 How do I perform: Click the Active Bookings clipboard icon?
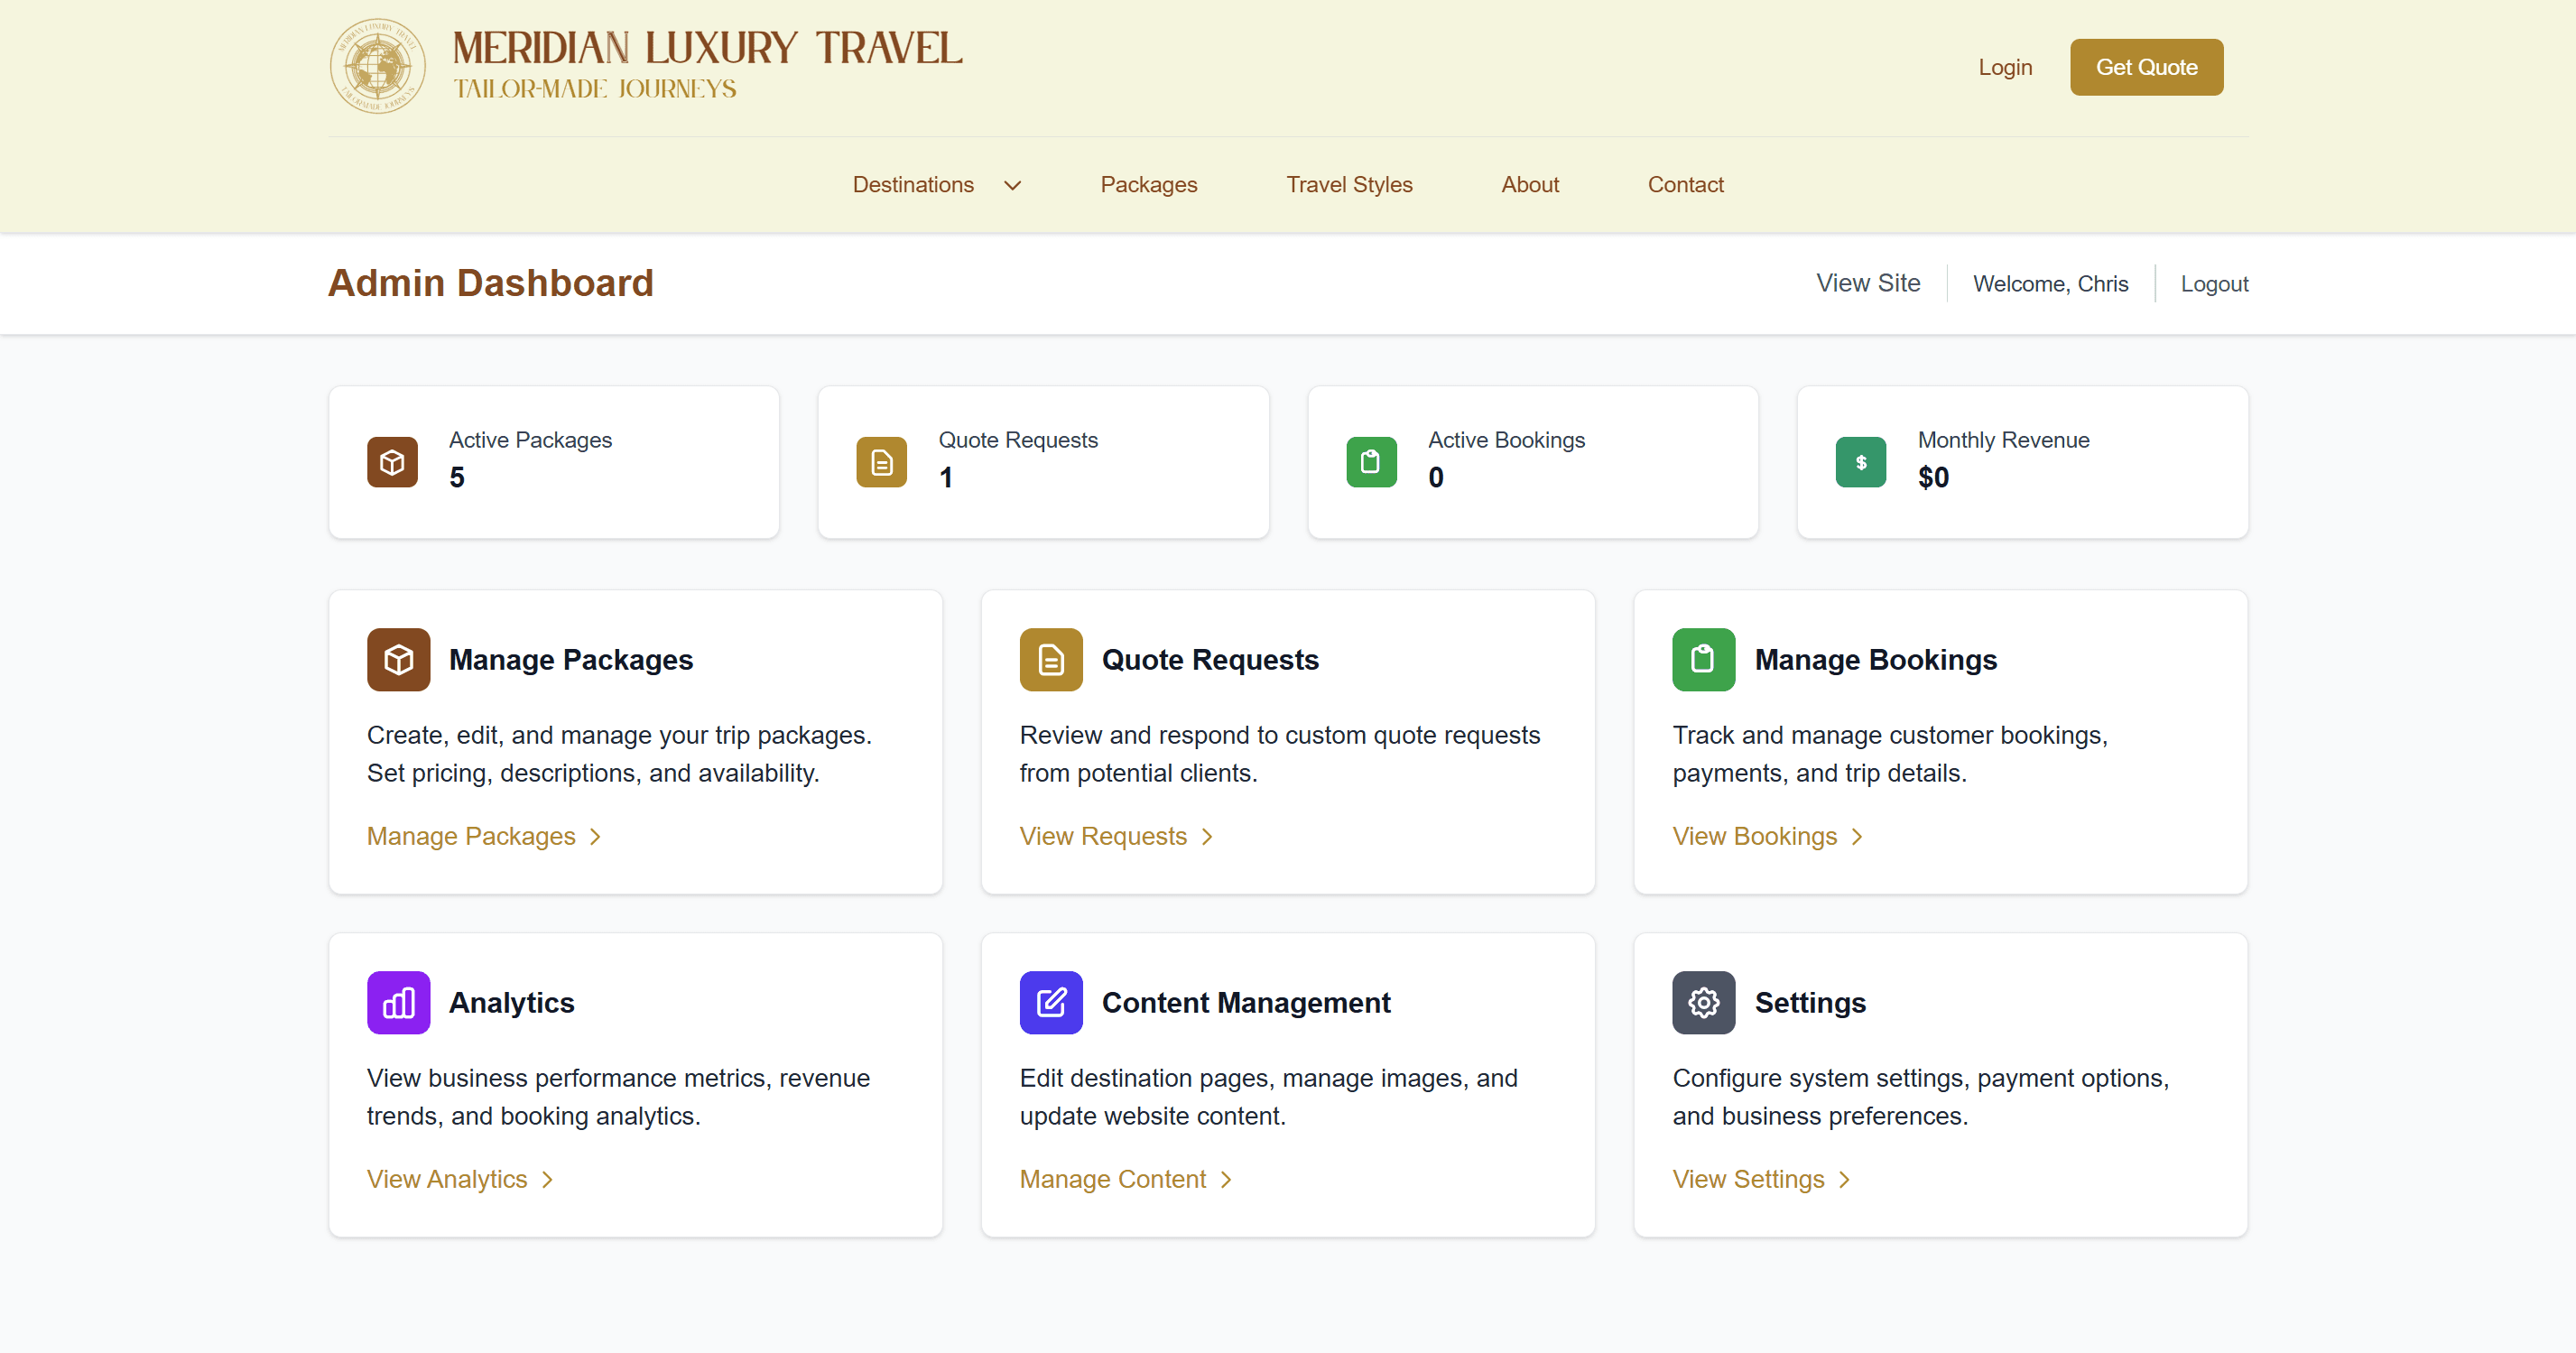click(1371, 462)
